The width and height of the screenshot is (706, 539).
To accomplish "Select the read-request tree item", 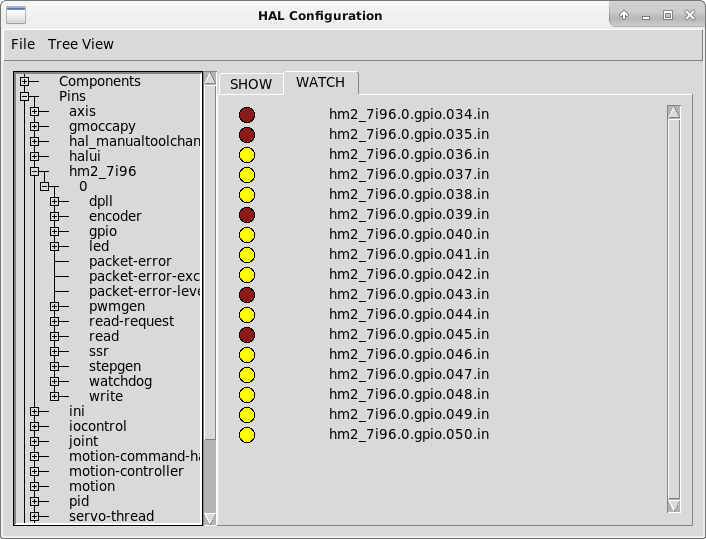I will (x=131, y=321).
